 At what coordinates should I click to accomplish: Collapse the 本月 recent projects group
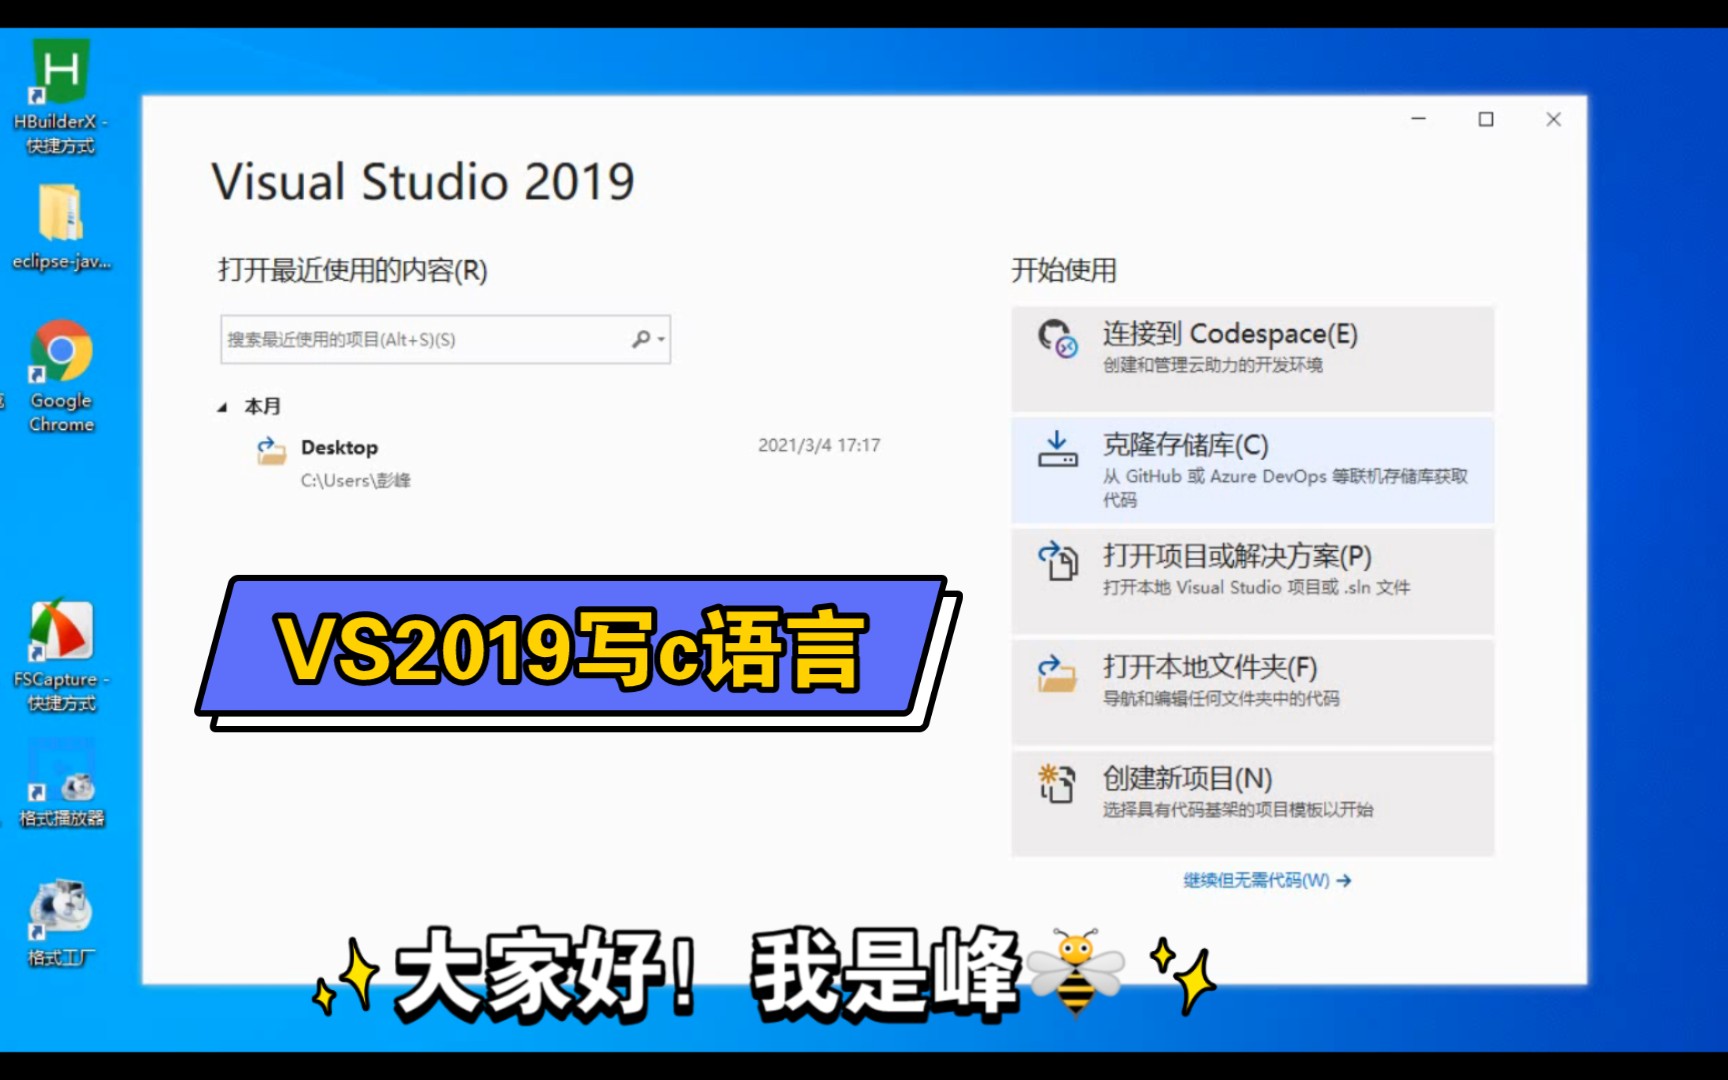pyautogui.click(x=224, y=406)
